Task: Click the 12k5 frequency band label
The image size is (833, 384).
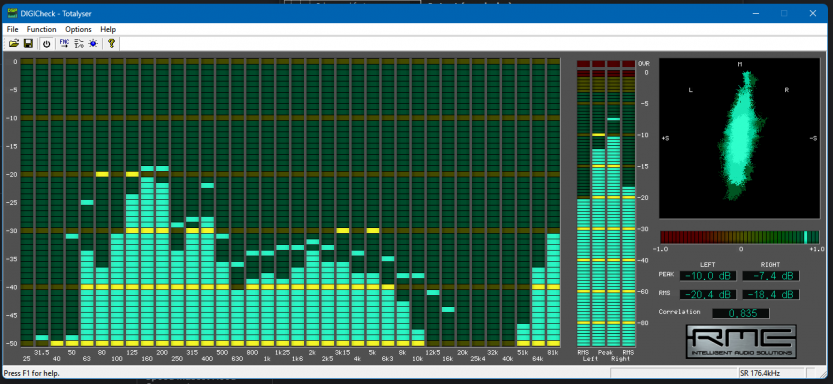Action: click(433, 352)
